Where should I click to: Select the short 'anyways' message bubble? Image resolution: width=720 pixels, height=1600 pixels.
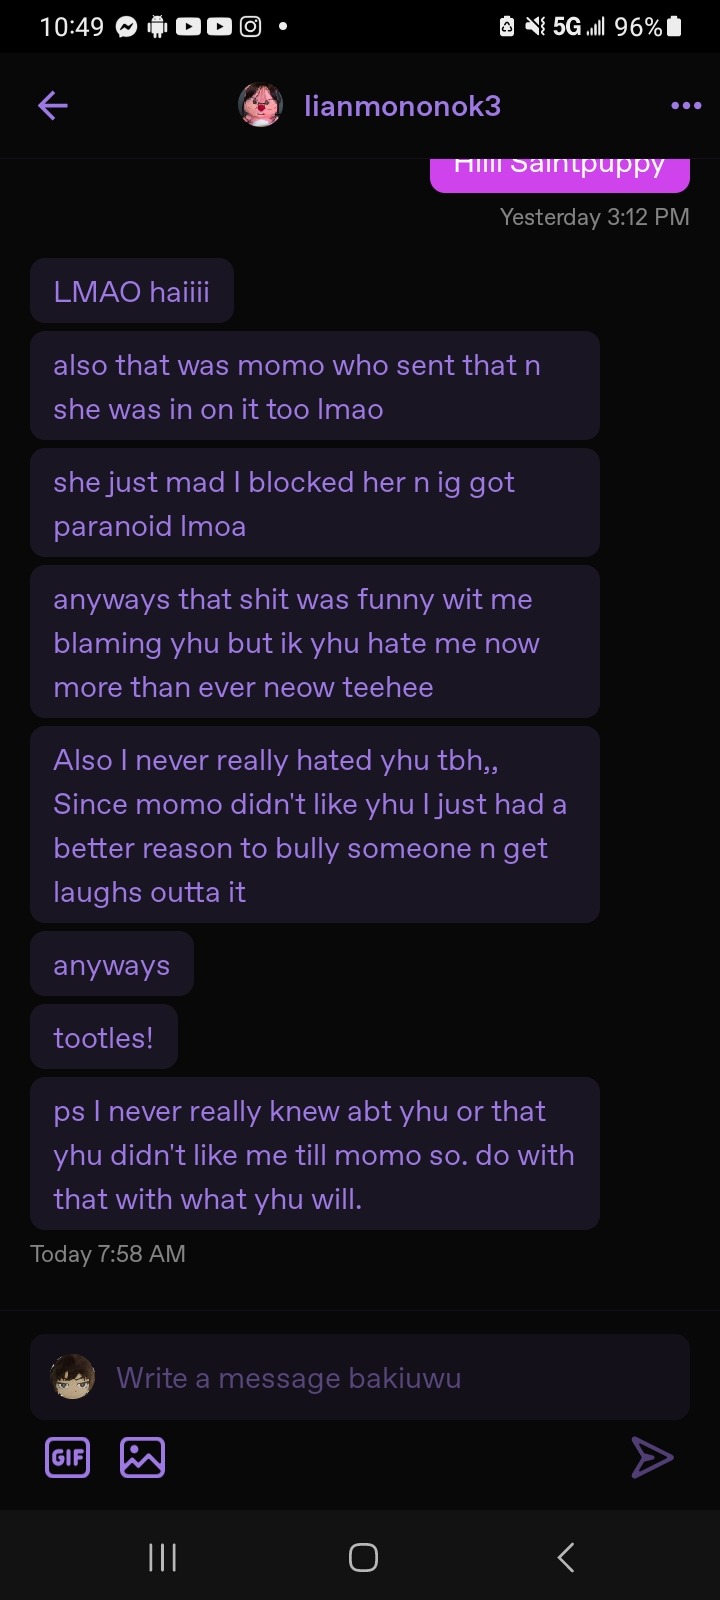click(x=112, y=964)
